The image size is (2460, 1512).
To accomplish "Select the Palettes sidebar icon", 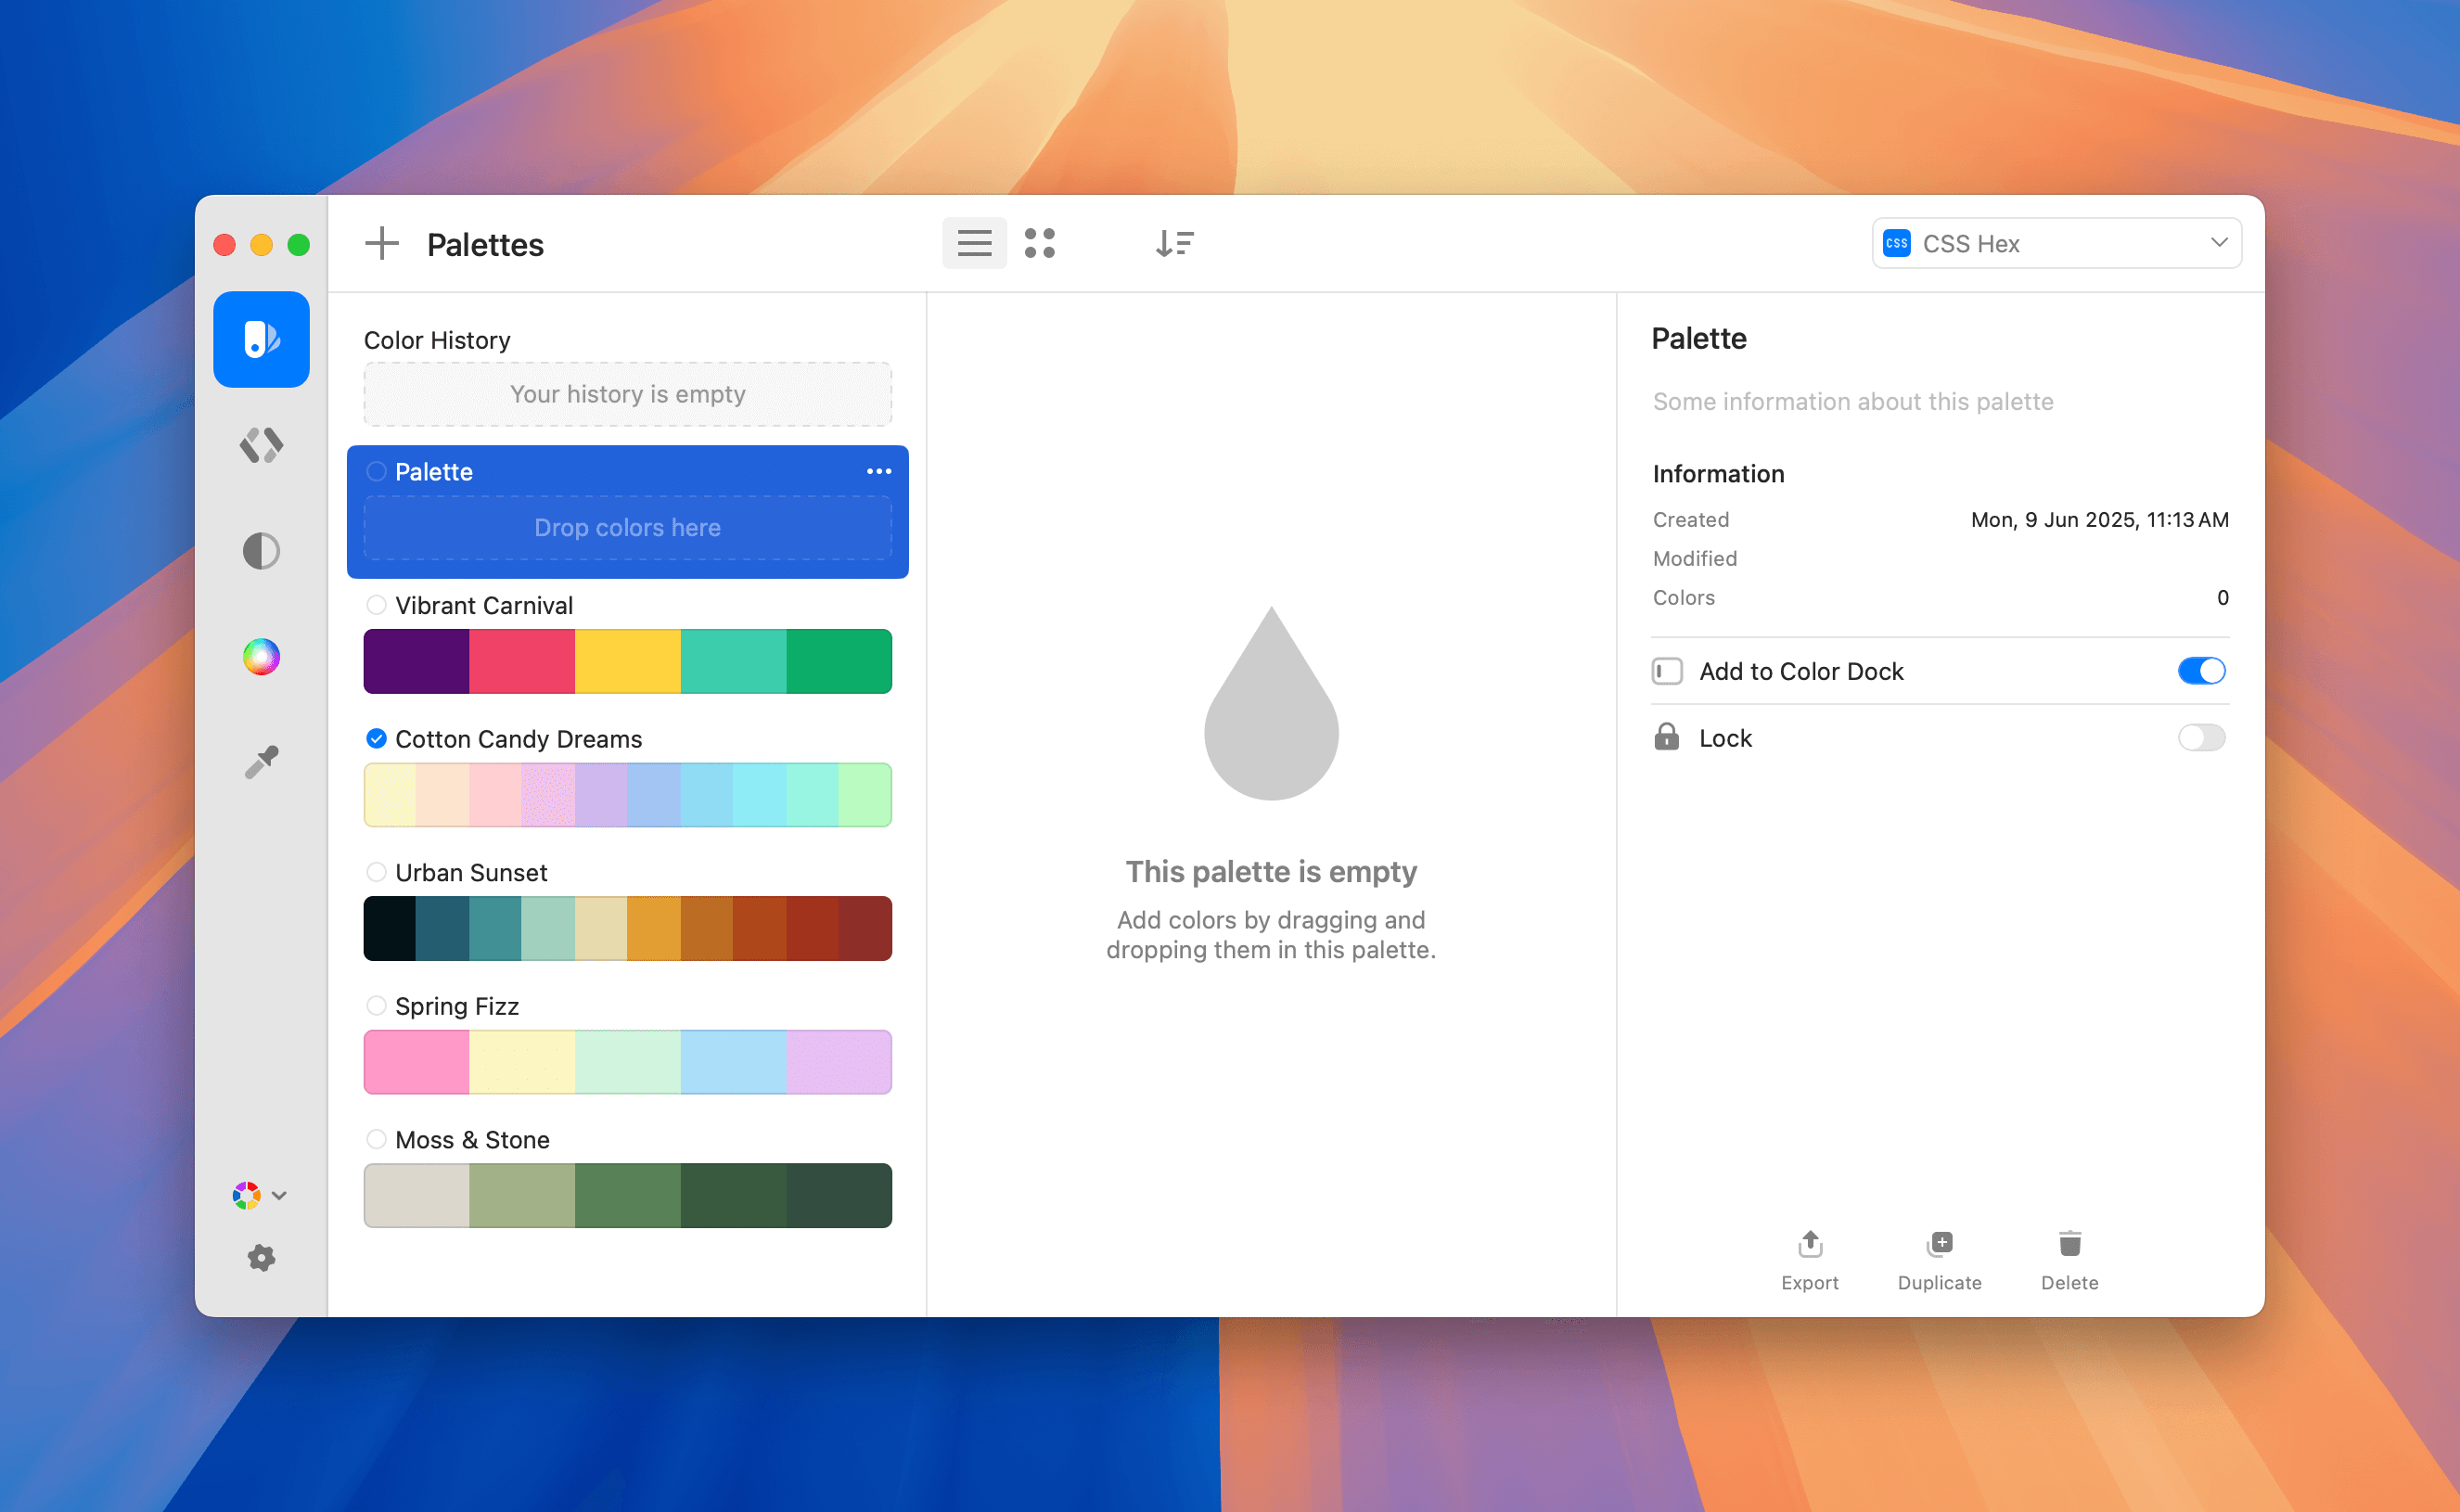I will coord(261,339).
